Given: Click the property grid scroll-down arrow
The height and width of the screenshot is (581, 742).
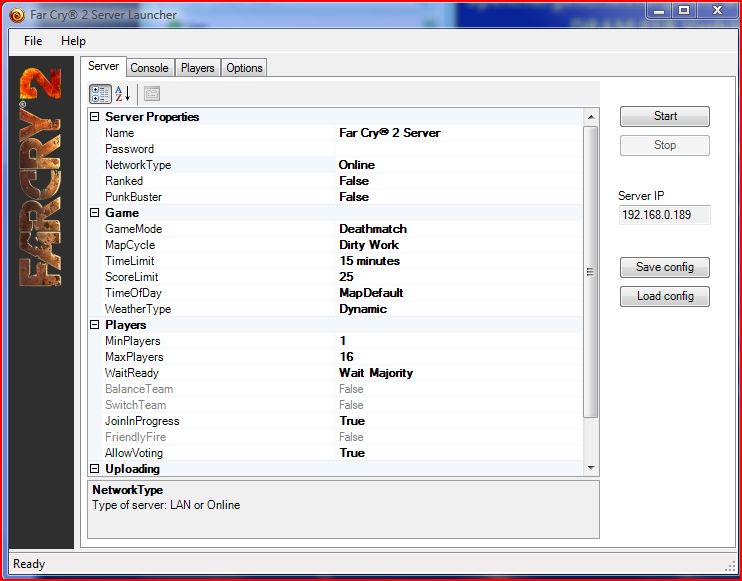Looking at the screenshot, I should pos(591,468).
